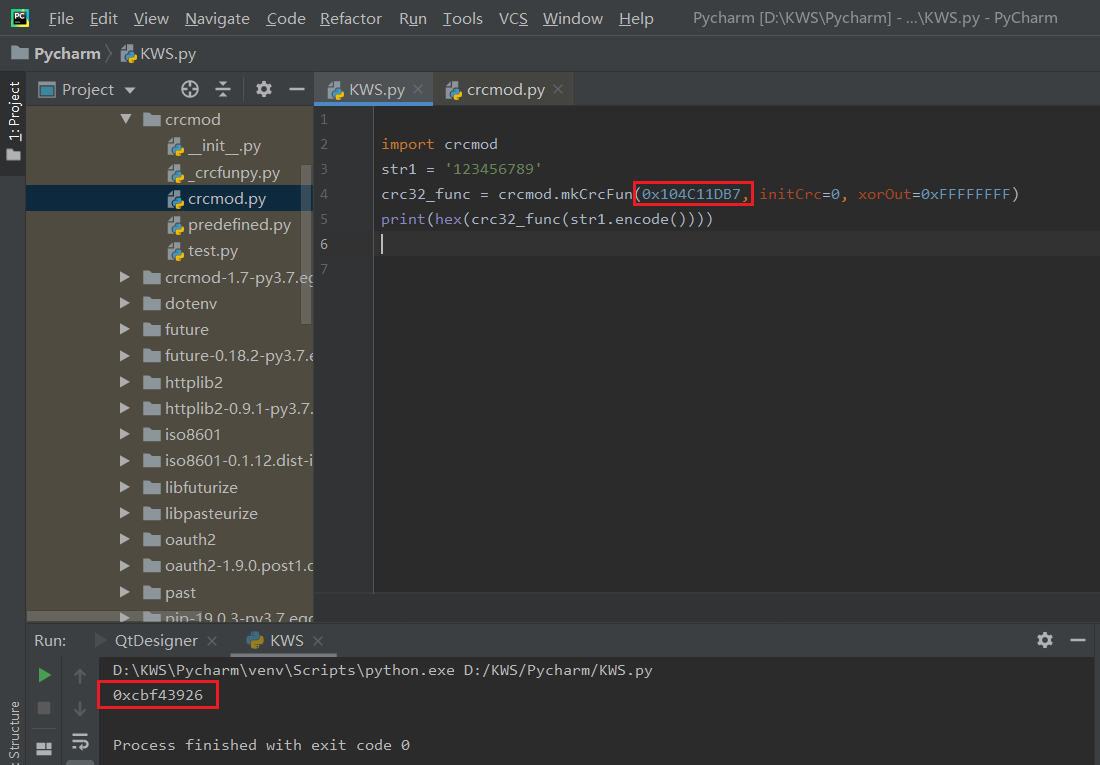The width and height of the screenshot is (1100, 765).
Task: Open the Navigate menu
Action: (x=217, y=19)
